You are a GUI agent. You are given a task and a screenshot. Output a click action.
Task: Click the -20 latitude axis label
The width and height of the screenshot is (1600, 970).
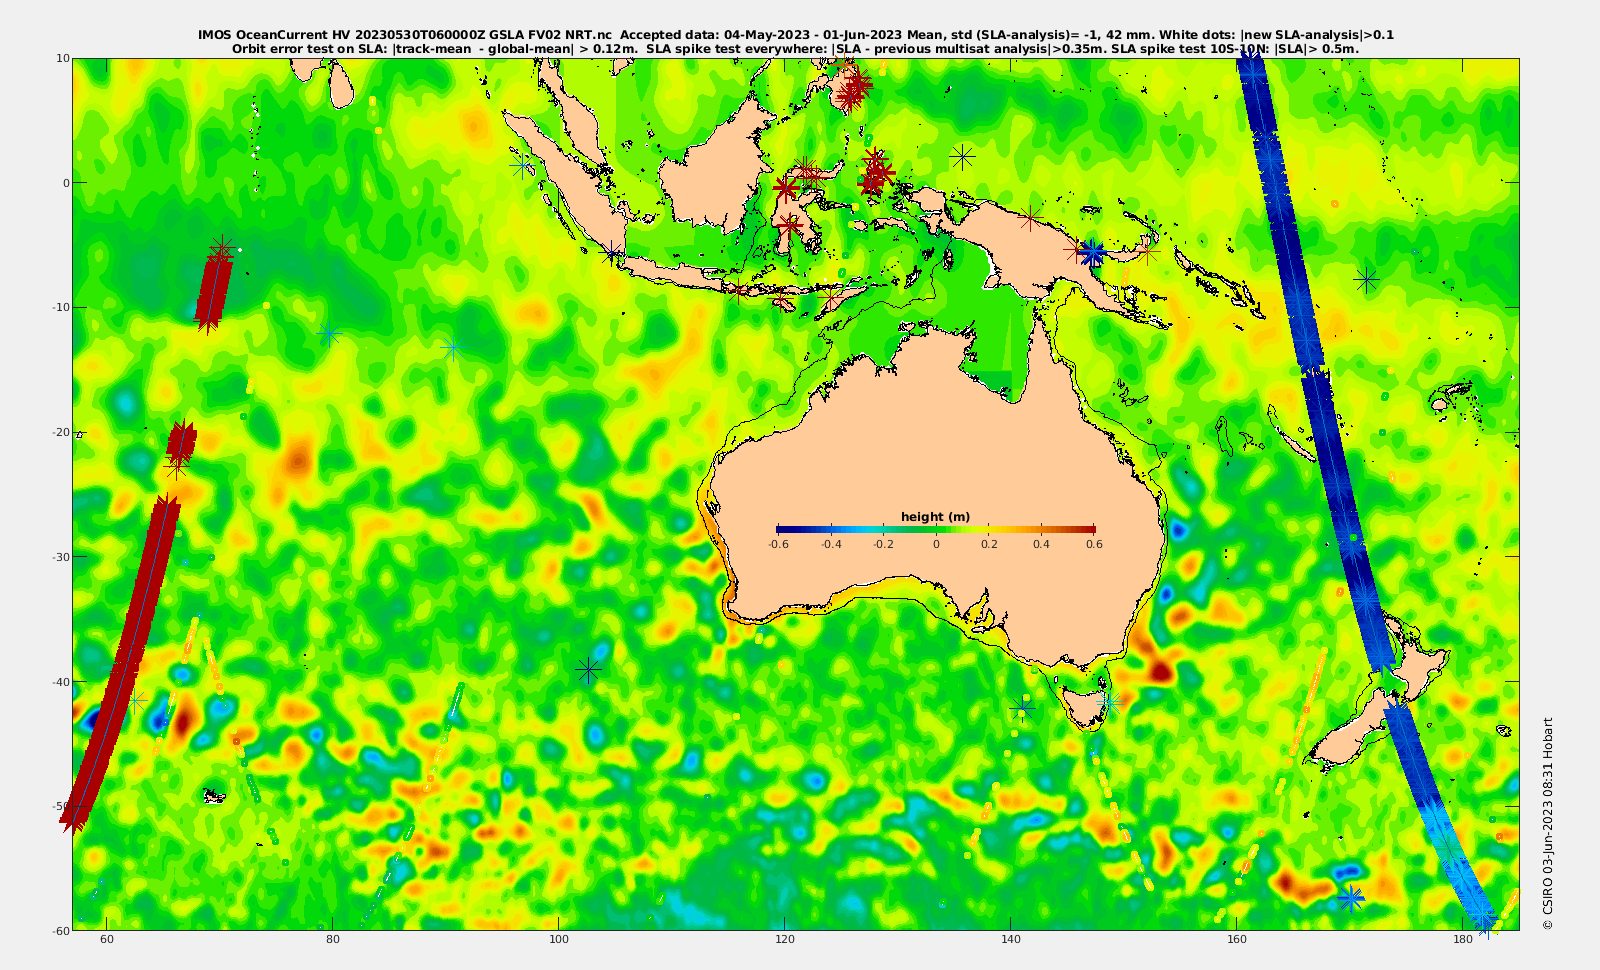(60, 432)
